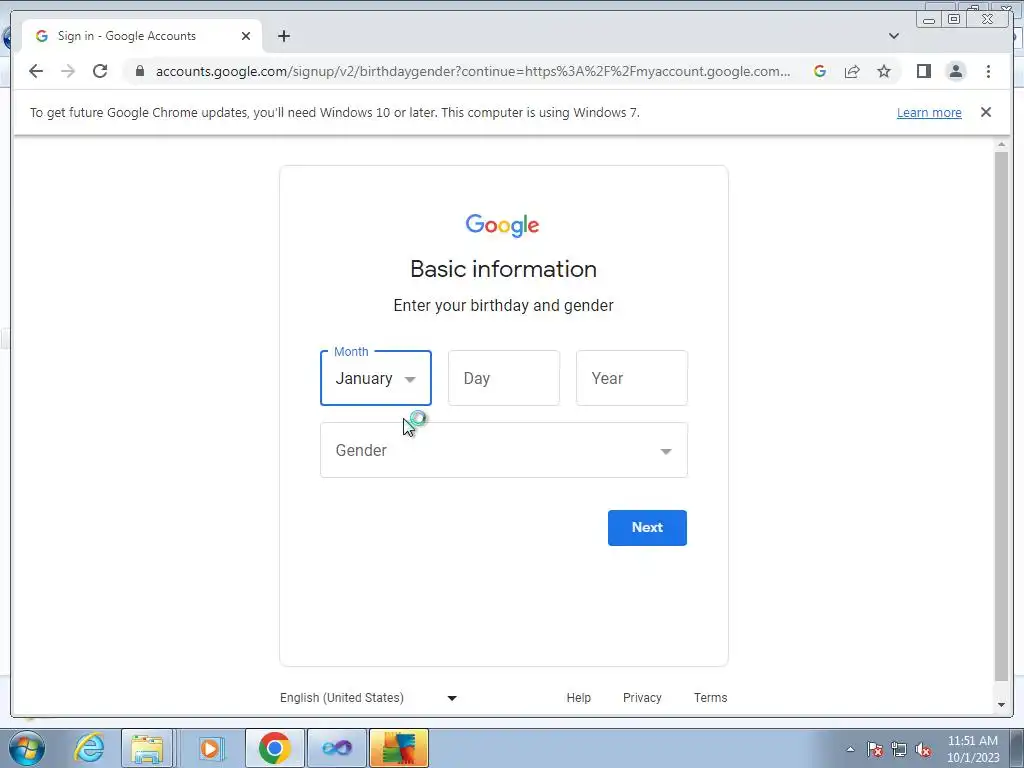Image resolution: width=1024 pixels, height=768 pixels.
Task: Click the Action Center flag tray icon
Action: click(875, 749)
